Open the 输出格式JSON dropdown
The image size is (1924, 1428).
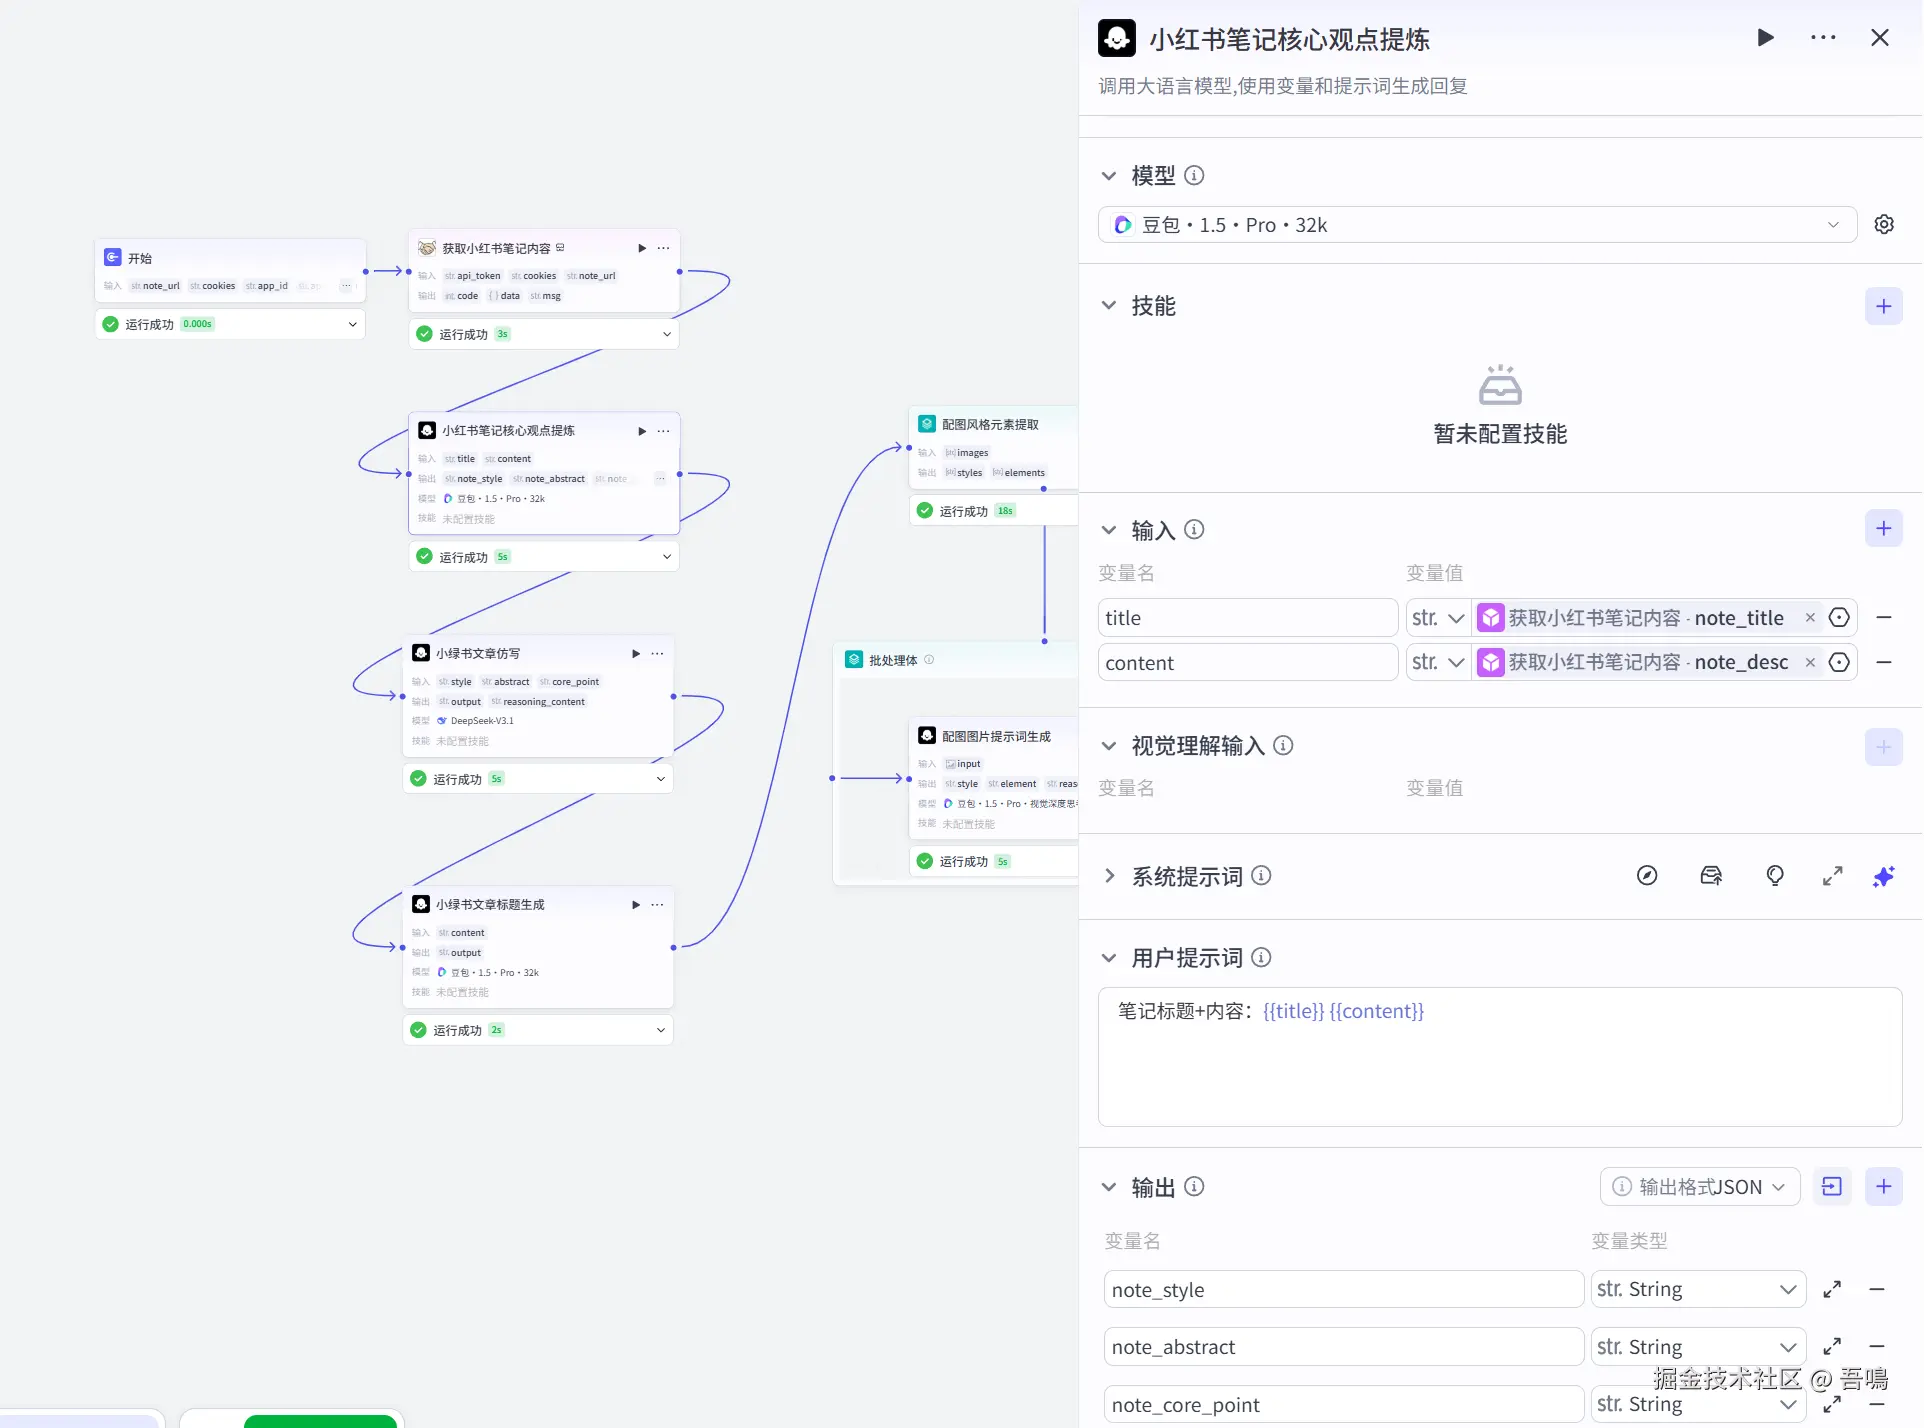[x=1700, y=1187]
